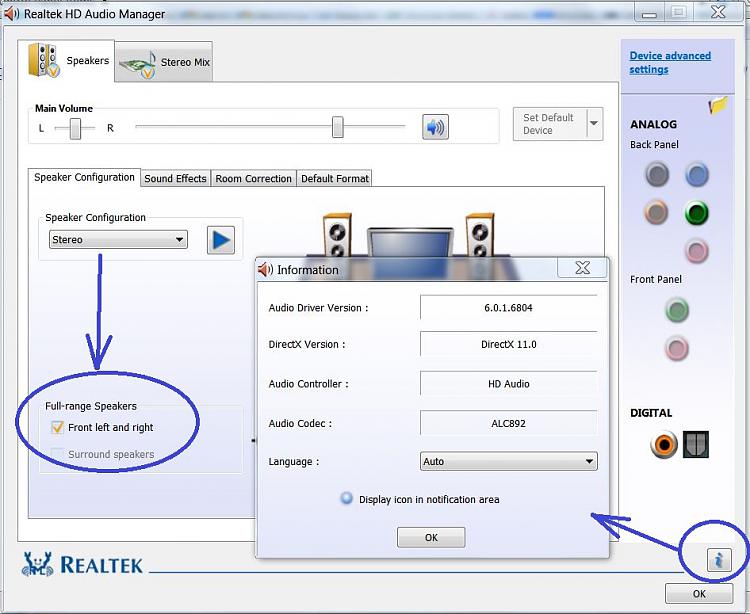Click the mute speaker icon beside Main Volume

pos(435,127)
